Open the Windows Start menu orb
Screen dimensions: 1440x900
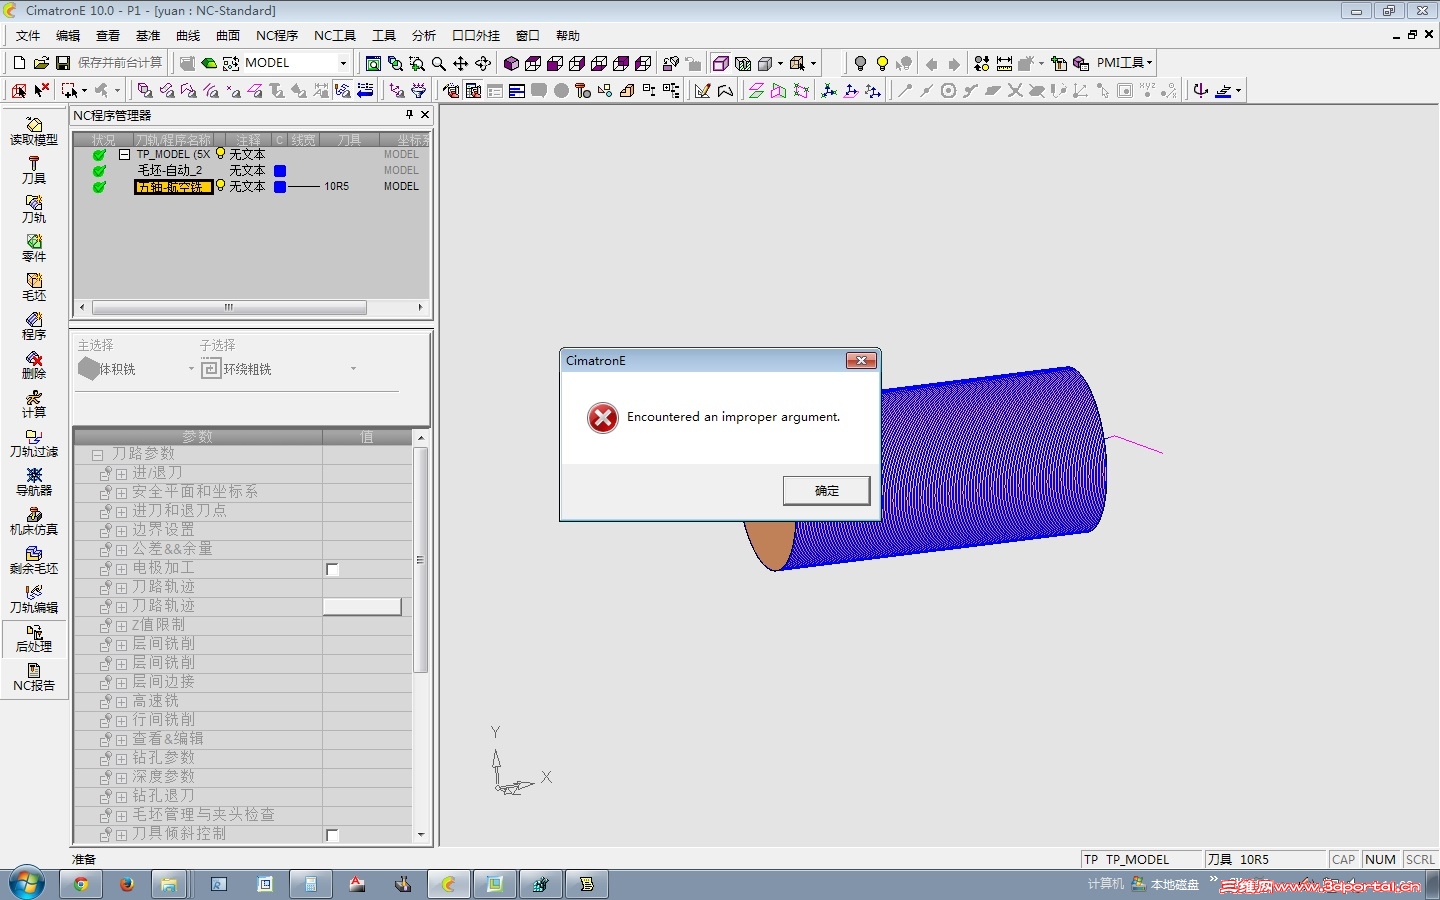tap(27, 884)
